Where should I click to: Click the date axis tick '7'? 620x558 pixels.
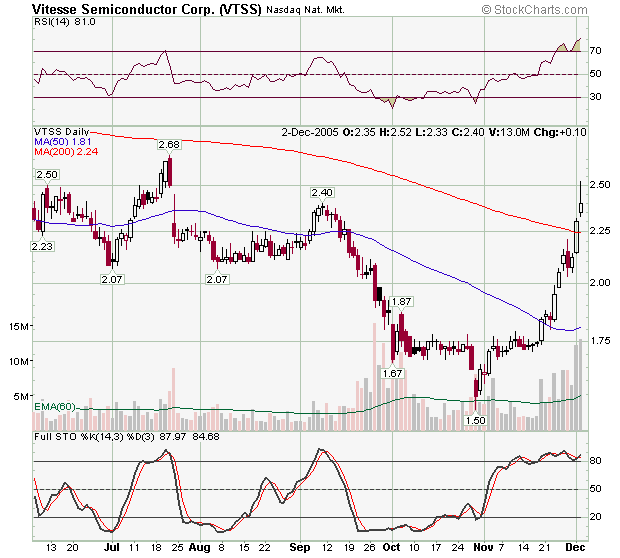[501, 548]
